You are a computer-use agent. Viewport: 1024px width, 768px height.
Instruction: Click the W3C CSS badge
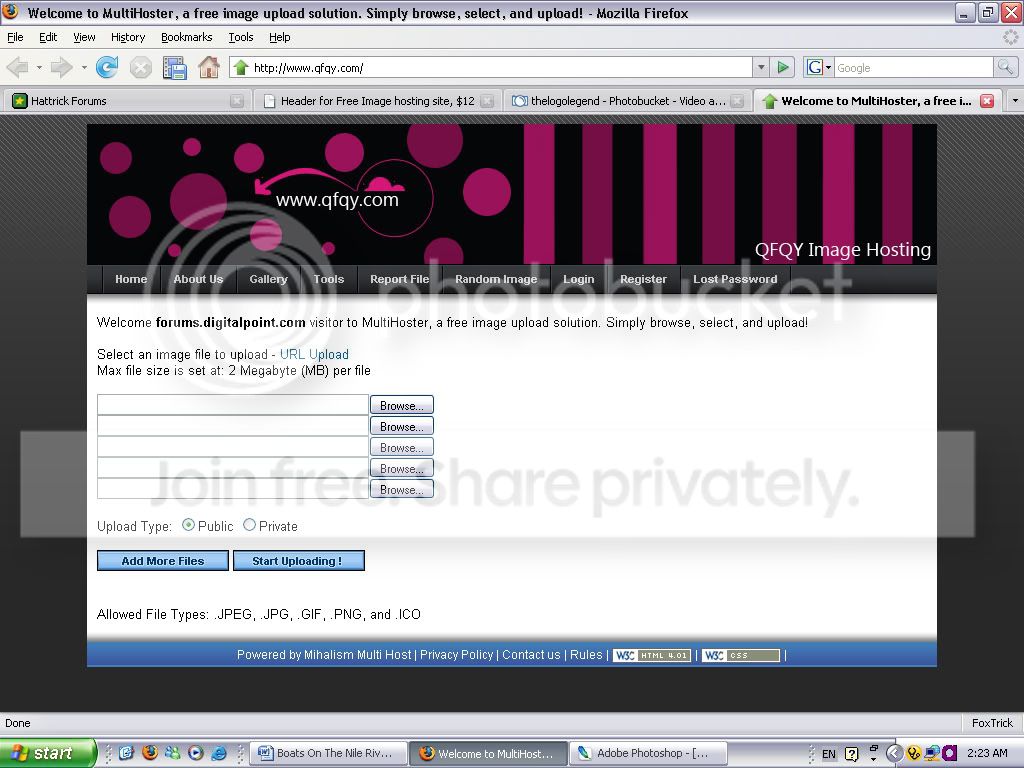tap(741, 655)
